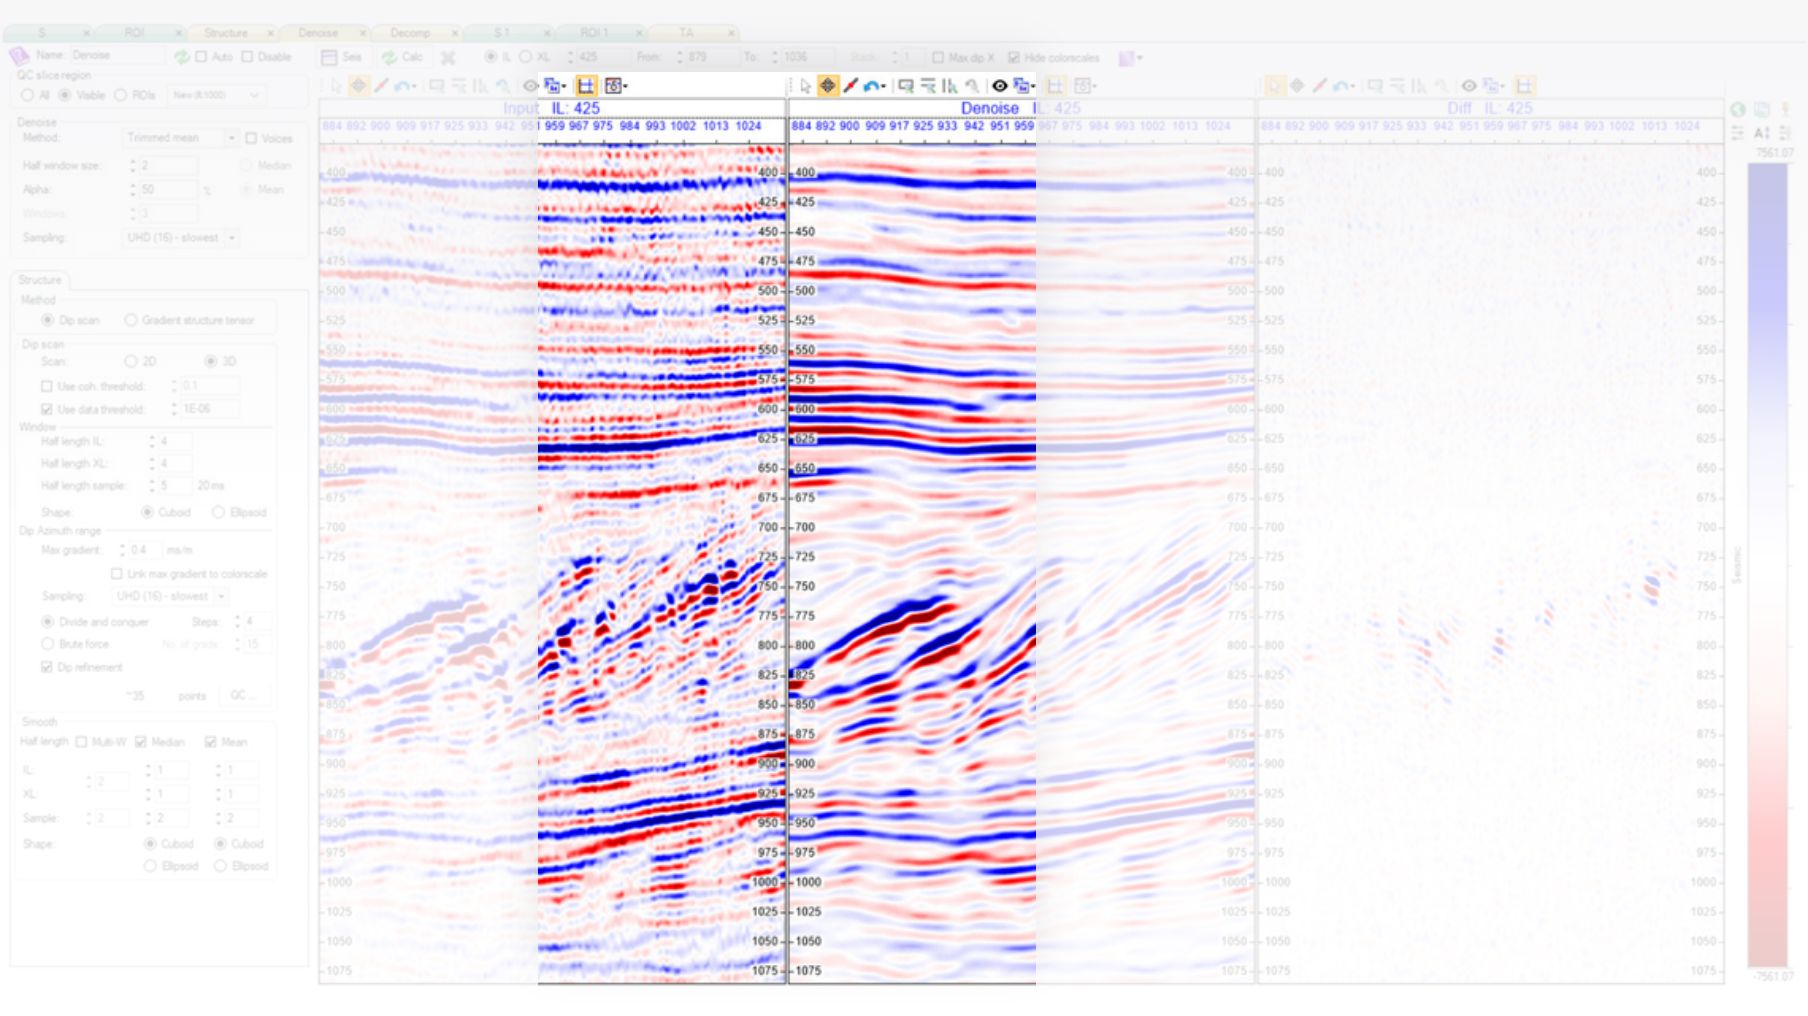1808x1016 pixels.
Task: Open the display layers dropdown in Input toolbar
Action: (x=555, y=86)
